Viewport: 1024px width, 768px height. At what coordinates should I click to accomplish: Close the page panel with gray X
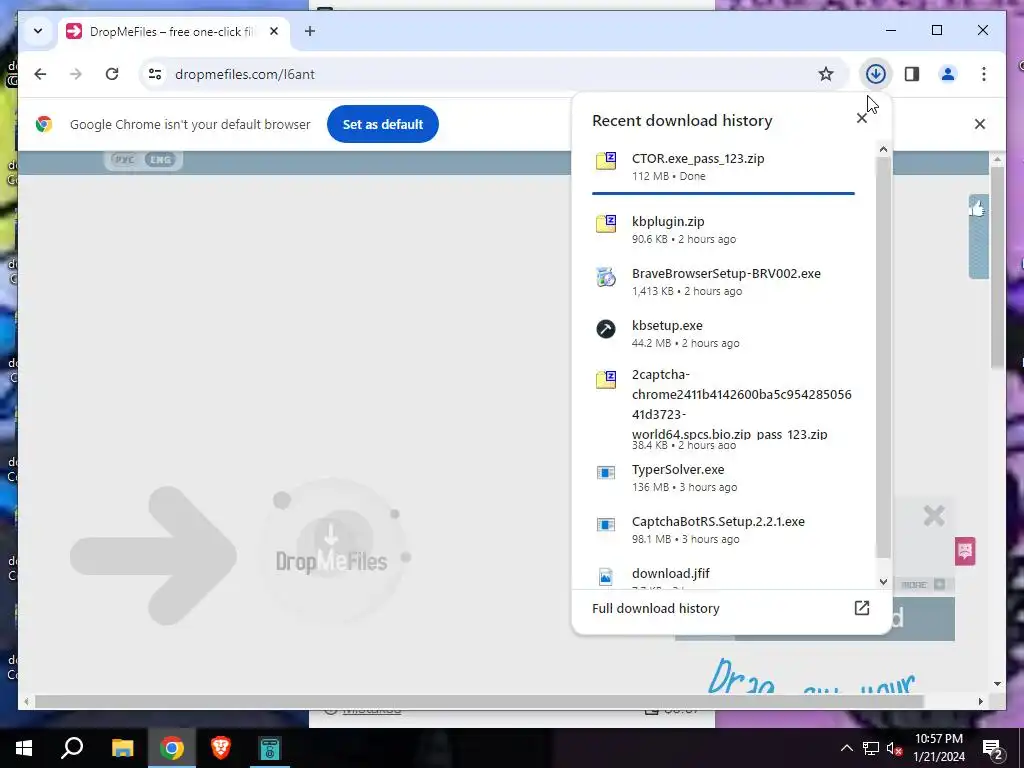pyautogui.click(x=934, y=516)
